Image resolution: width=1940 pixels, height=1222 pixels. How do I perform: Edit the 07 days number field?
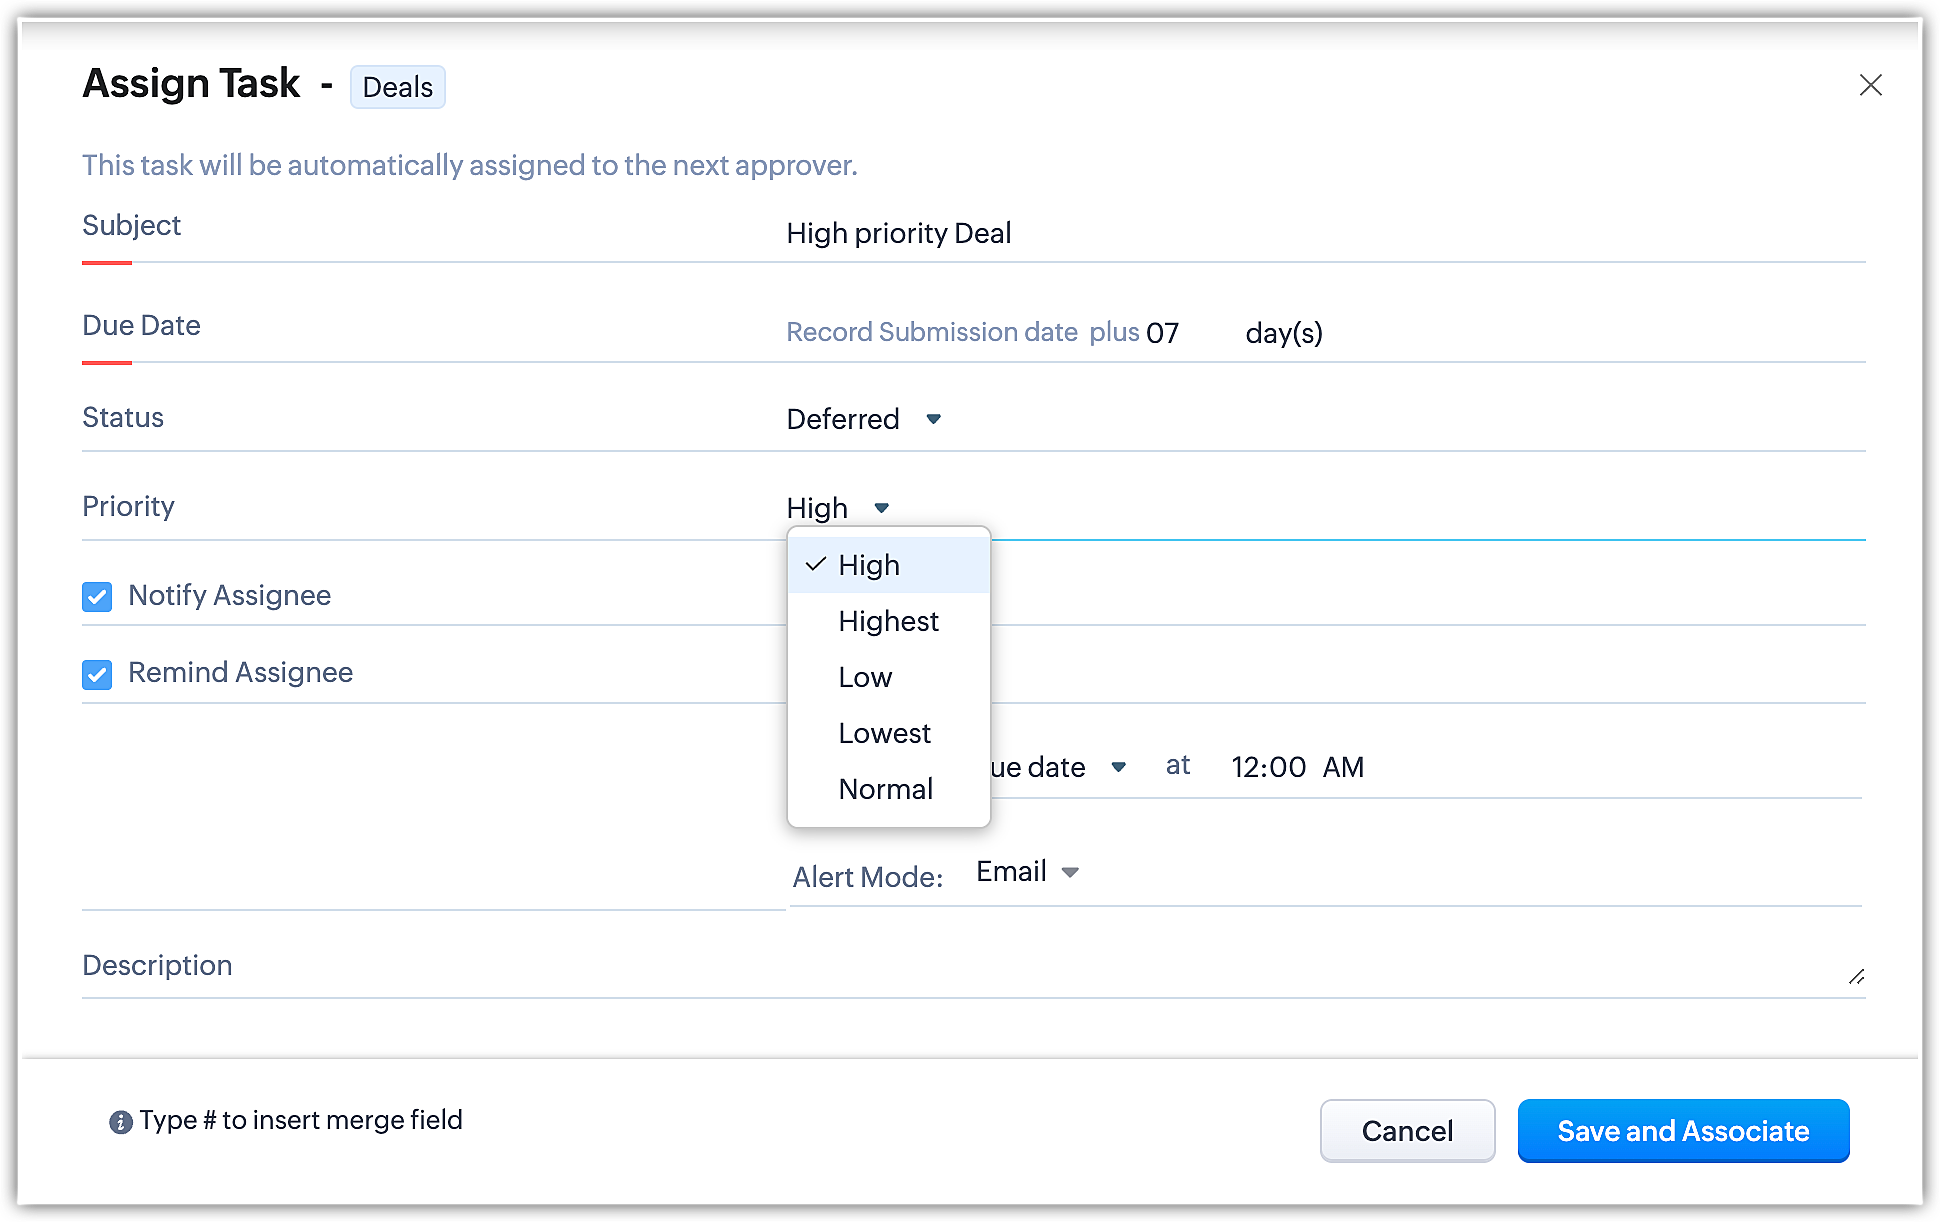pos(1163,333)
